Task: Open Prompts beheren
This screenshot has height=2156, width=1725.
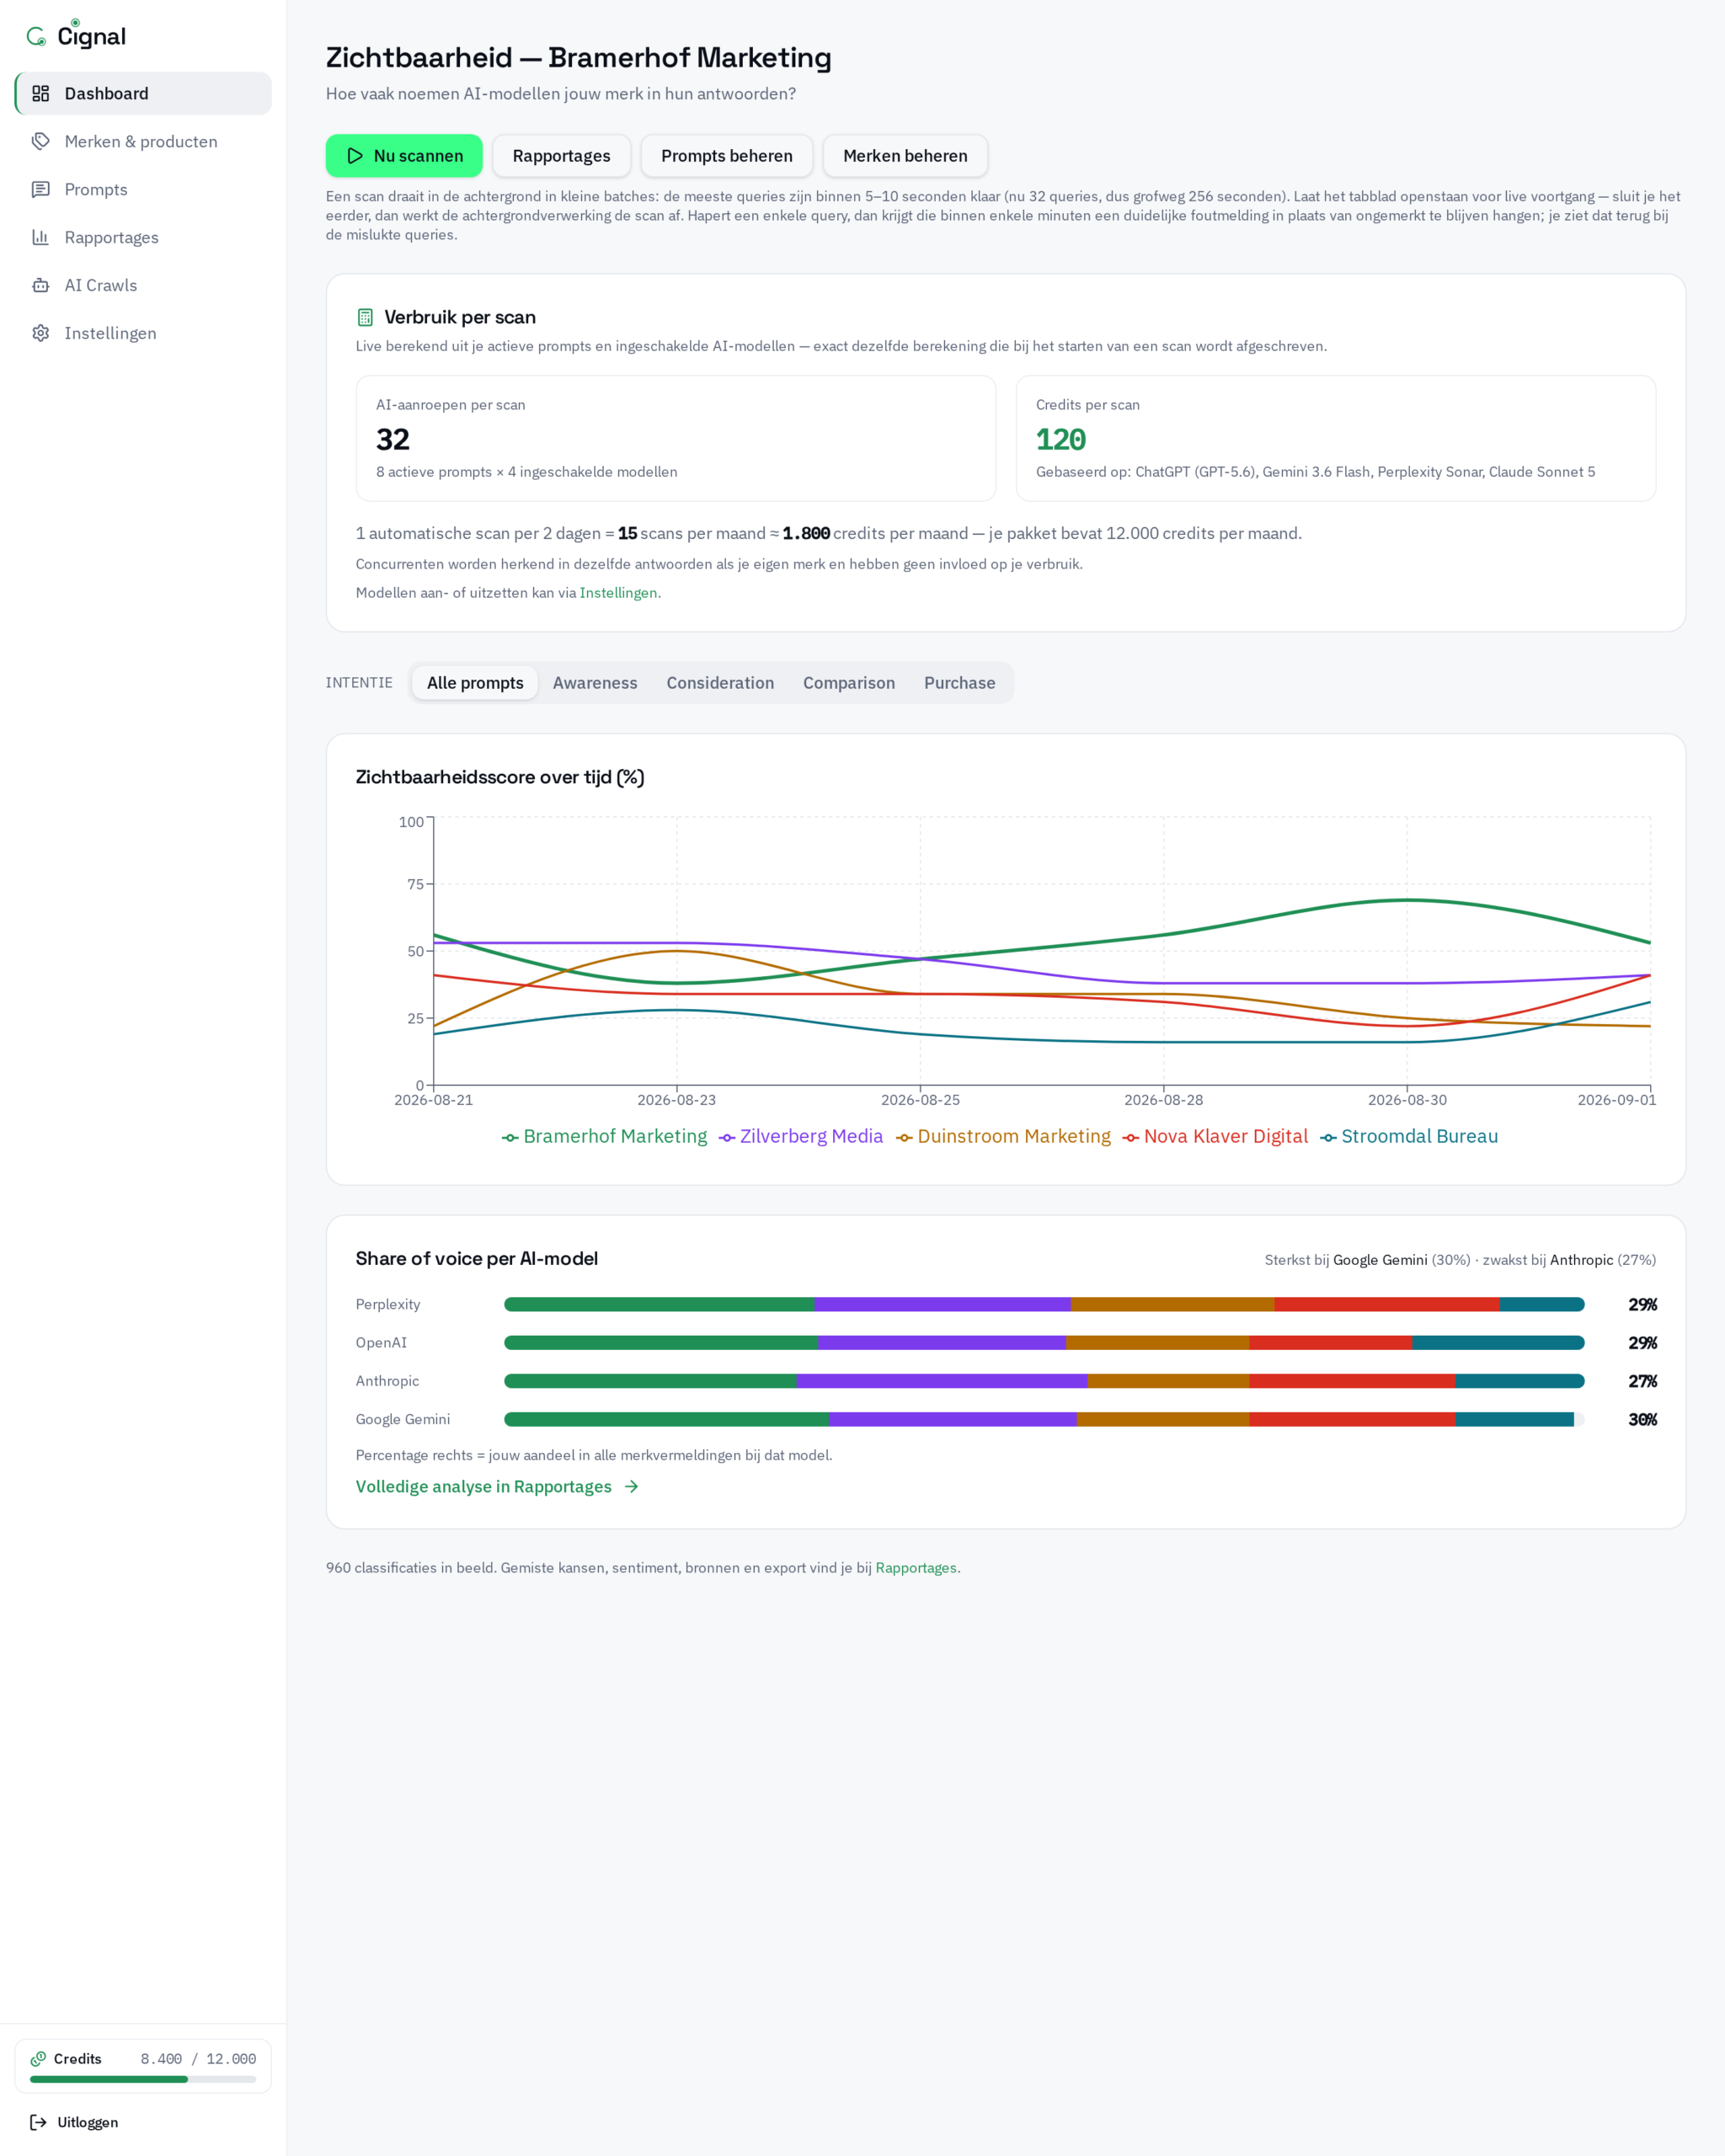Action: 727,156
